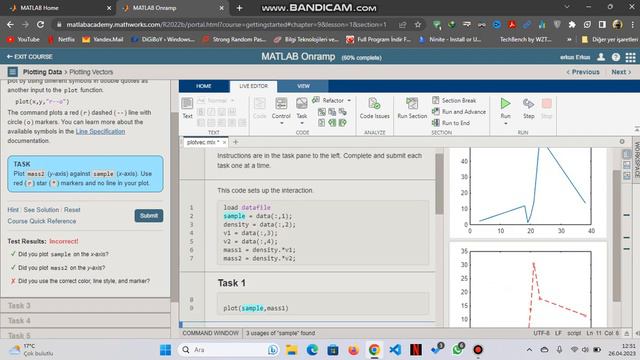Switch to the LIVE EDITOR tab
The height and width of the screenshot is (360, 640).
(253, 86)
